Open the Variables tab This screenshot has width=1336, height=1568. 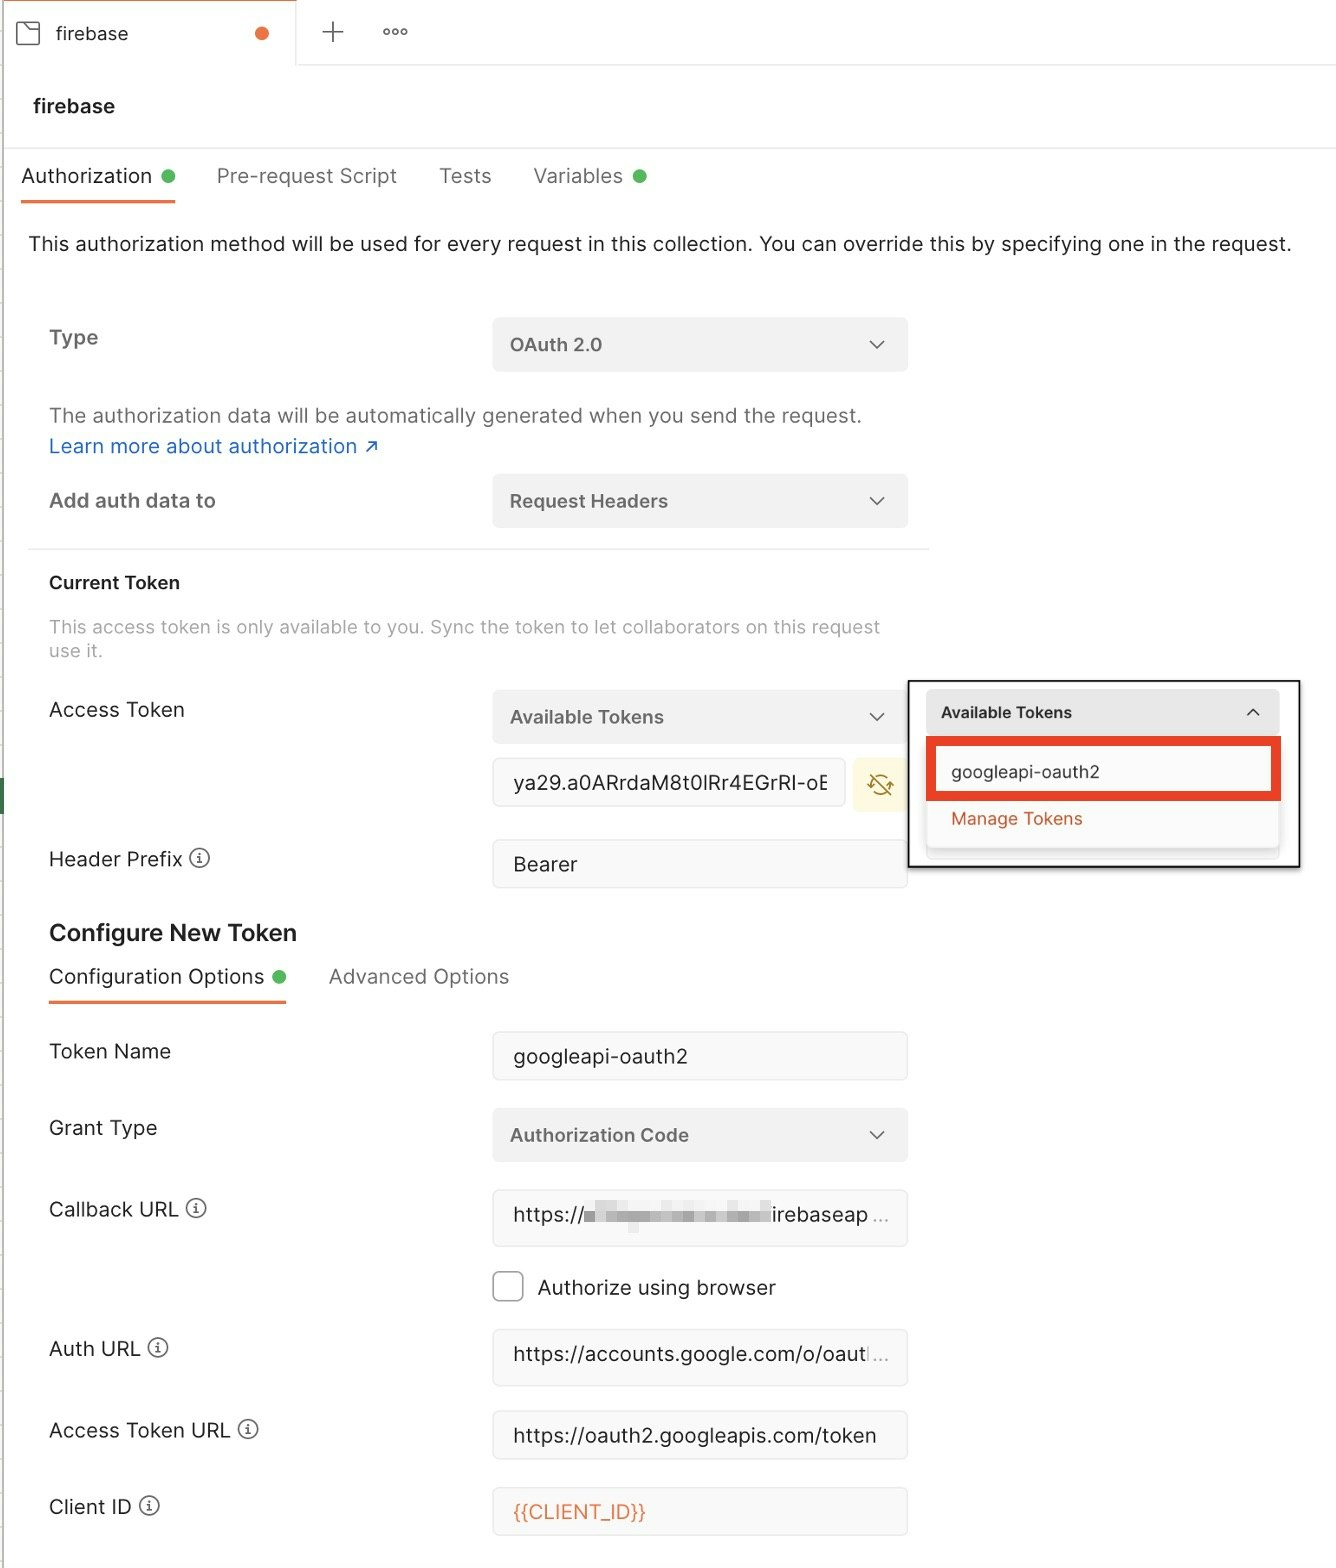[578, 176]
